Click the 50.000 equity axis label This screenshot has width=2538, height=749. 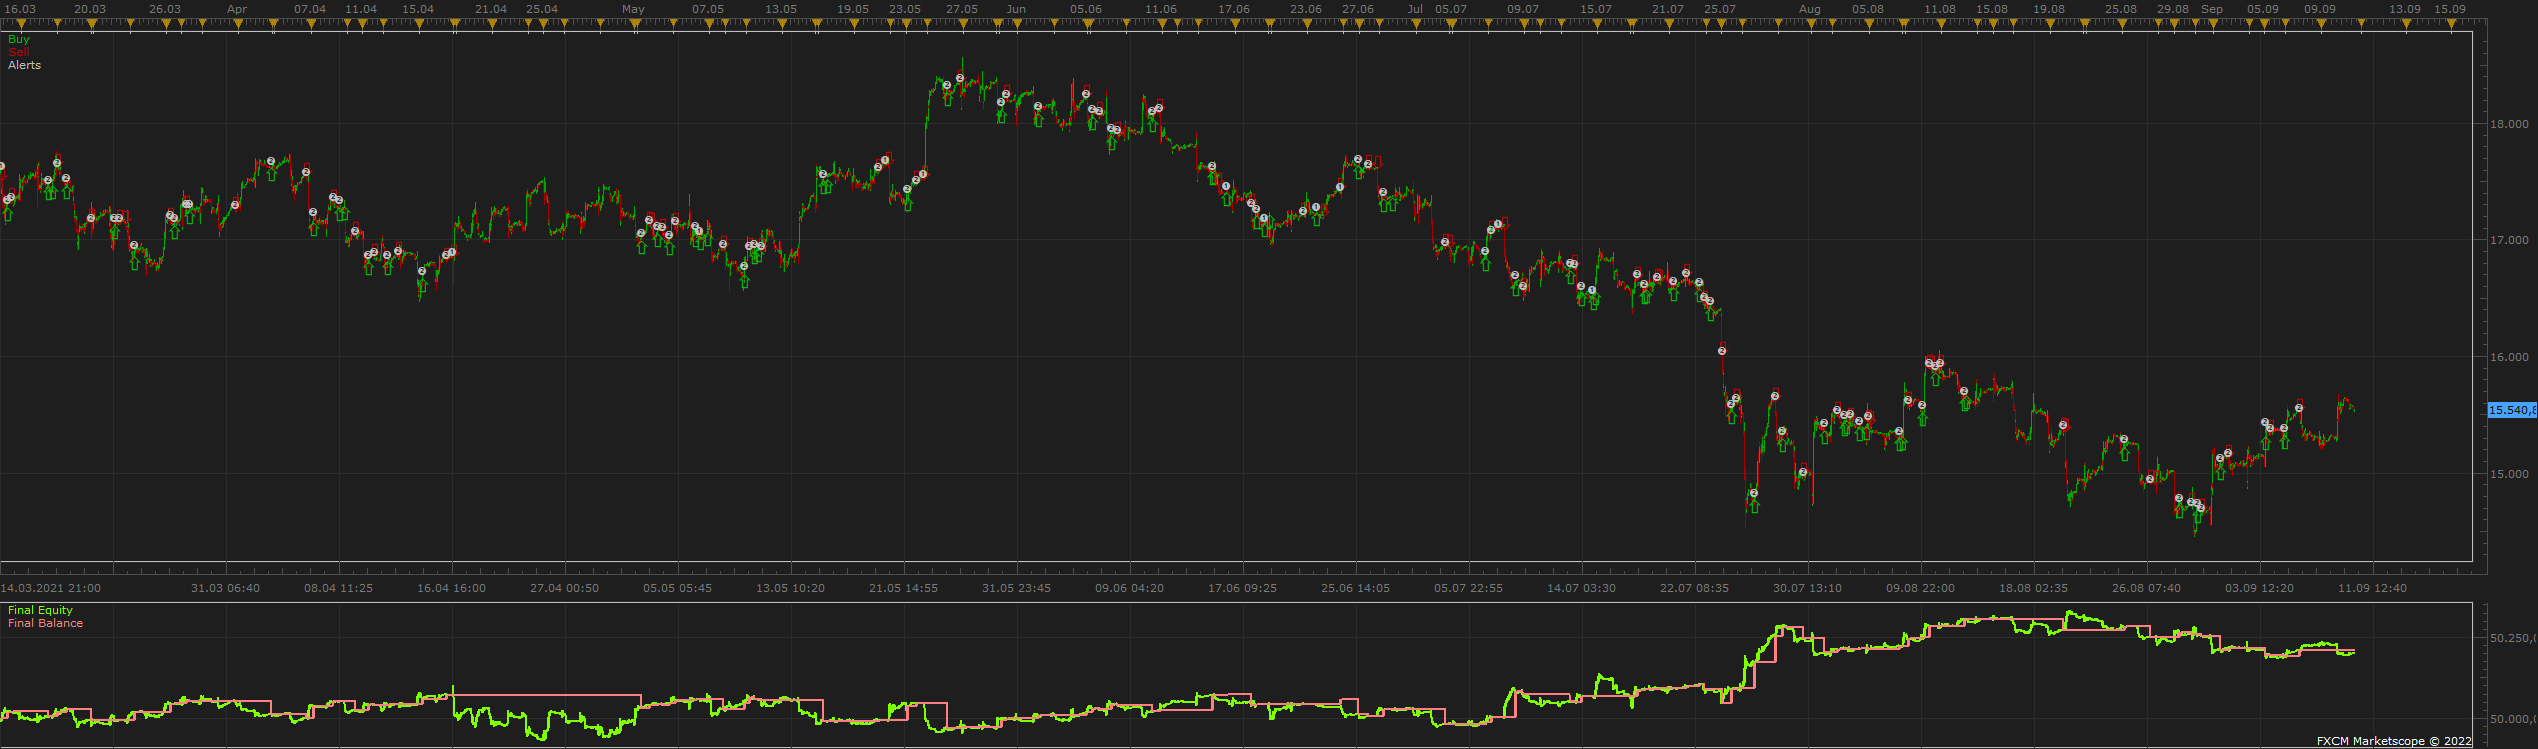(x=2511, y=719)
